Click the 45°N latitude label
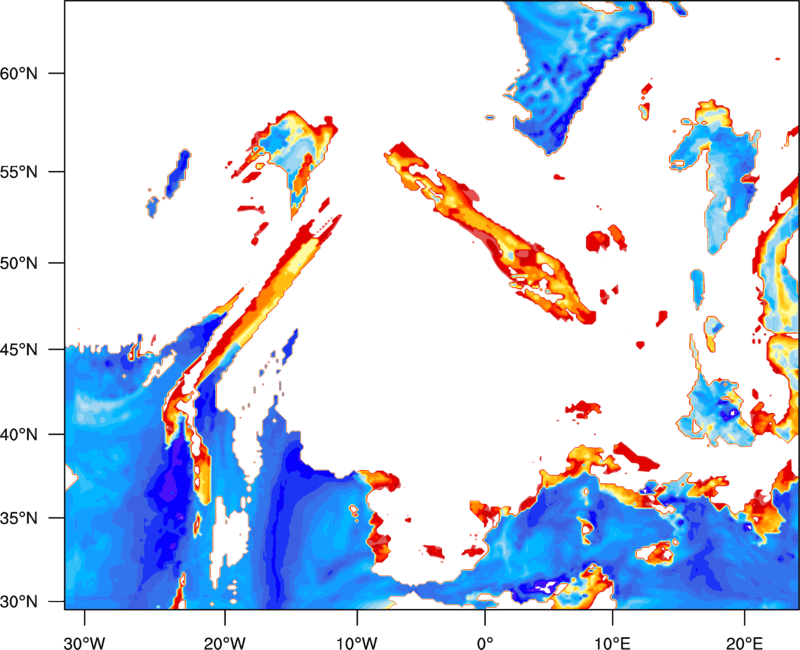This screenshot has width=800, height=650. pos(18,349)
